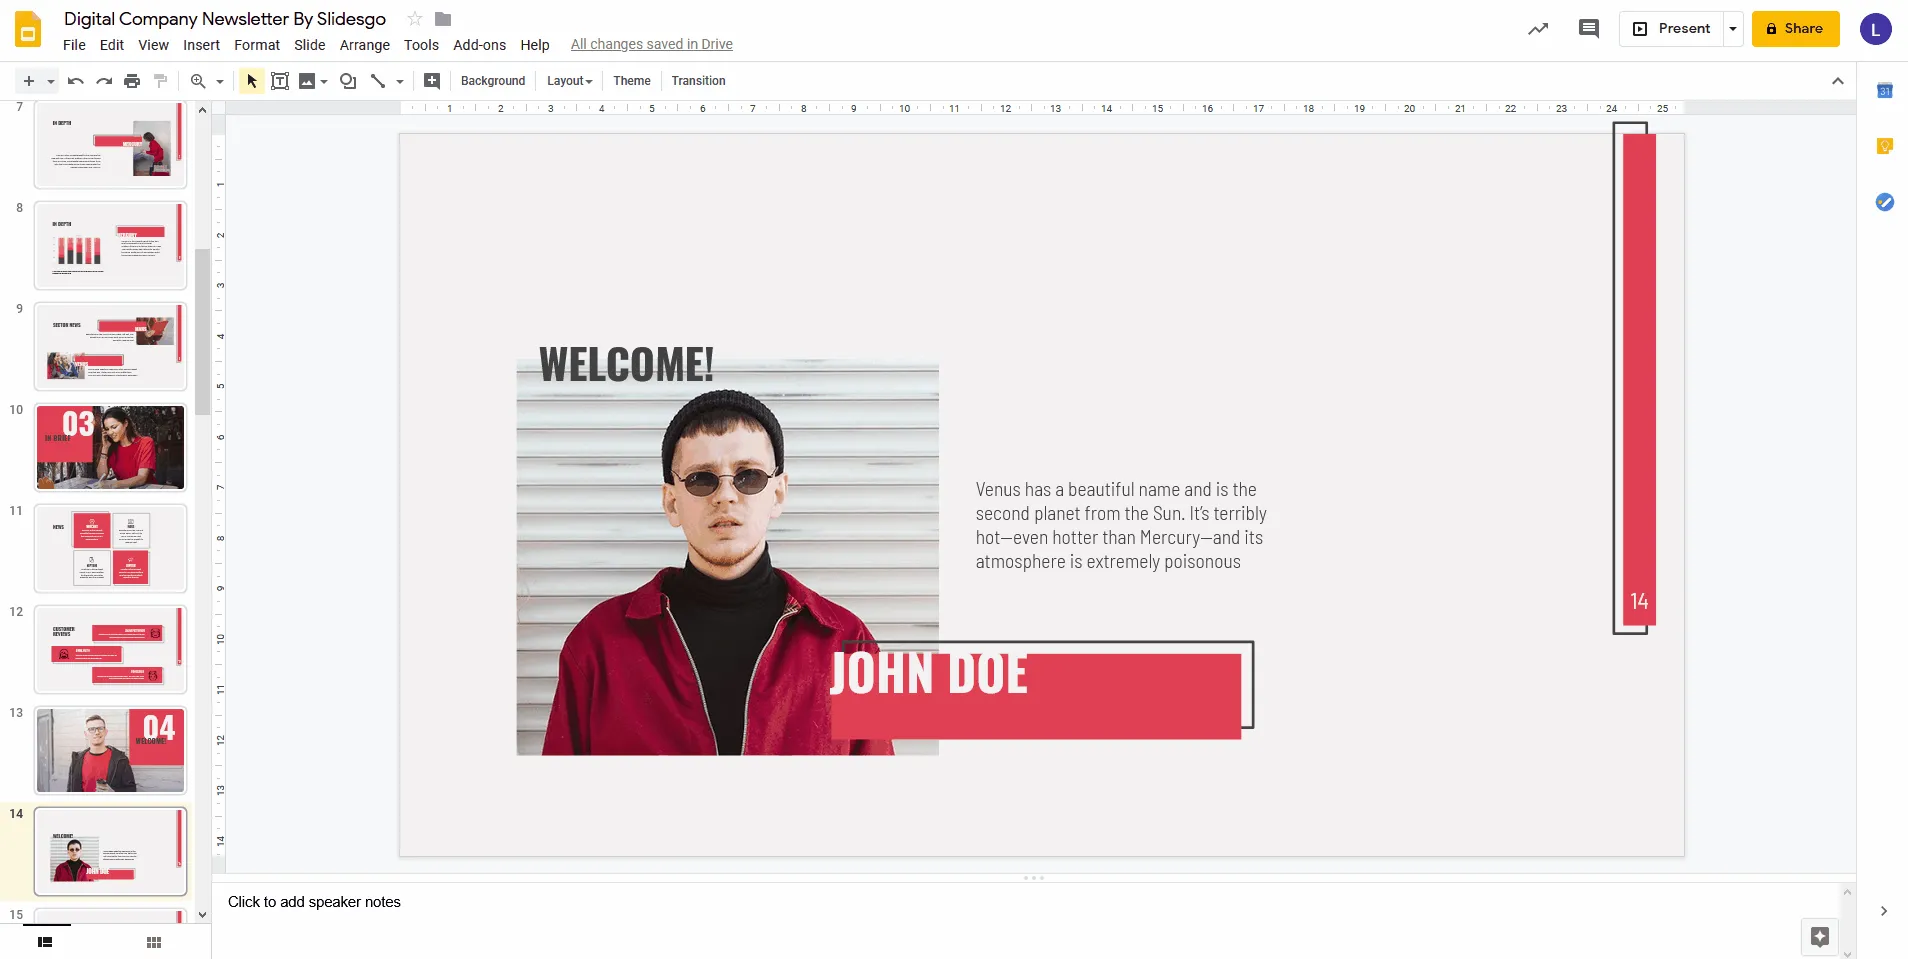Expand the zoom level dropdown arrow
The image size is (1908, 959).
coord(220,82)
